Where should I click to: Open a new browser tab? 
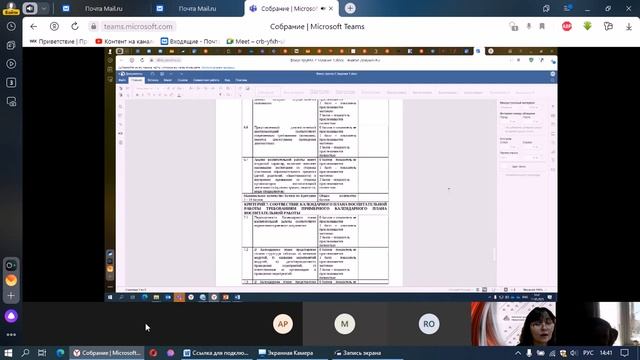[350, 8]
